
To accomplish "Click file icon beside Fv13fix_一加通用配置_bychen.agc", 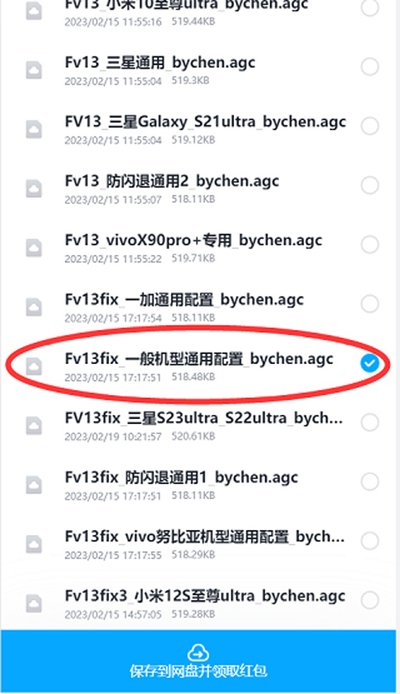I will pos(34,307).
